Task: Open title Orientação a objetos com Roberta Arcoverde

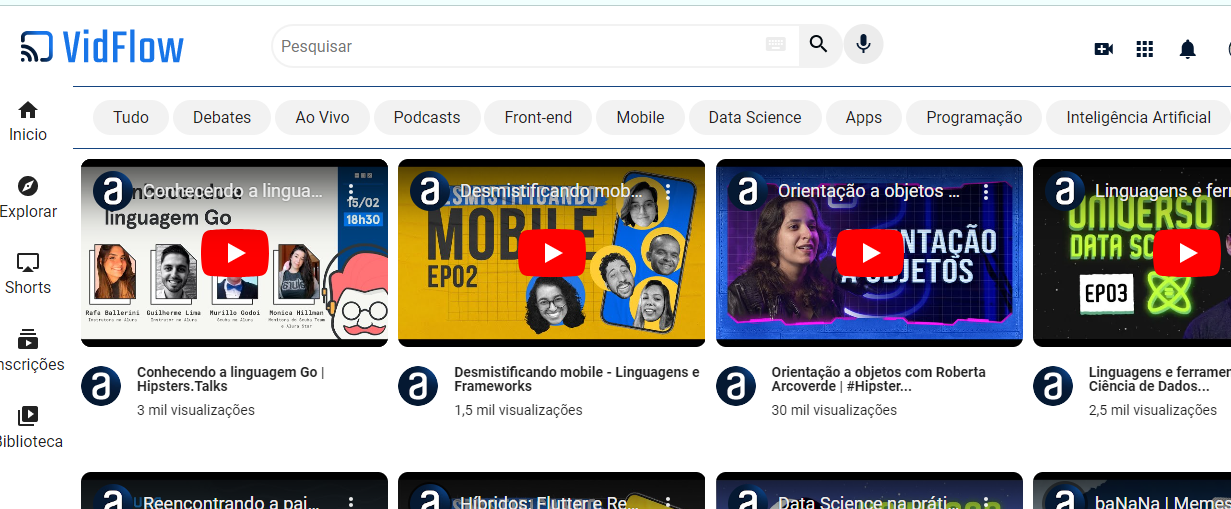Action: pos(878,379)
